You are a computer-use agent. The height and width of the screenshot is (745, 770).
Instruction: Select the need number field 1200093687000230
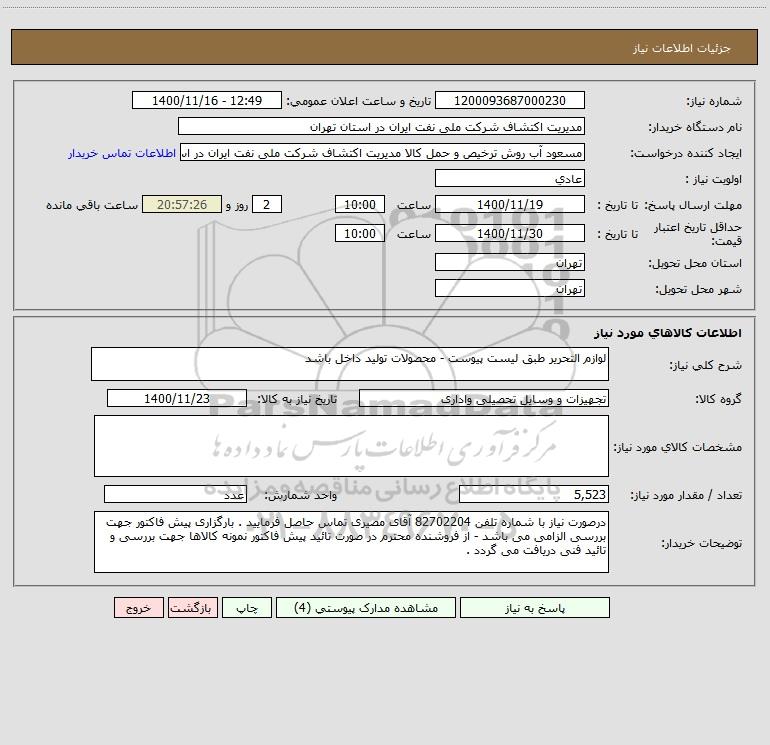click(x=510, y=100)
